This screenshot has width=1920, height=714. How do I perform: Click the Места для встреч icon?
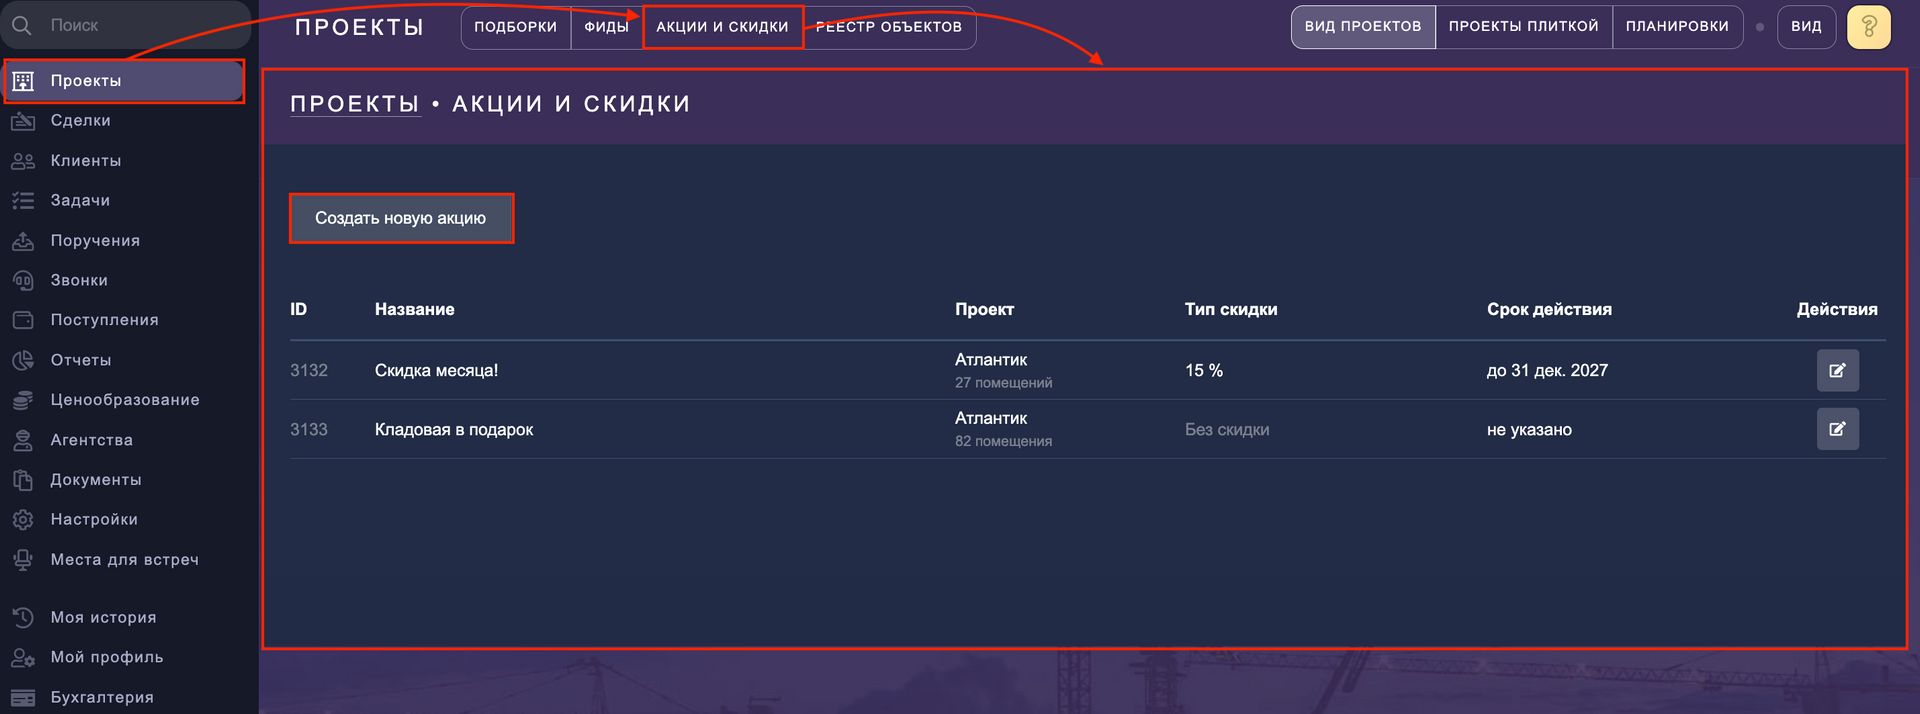point(23,560)
